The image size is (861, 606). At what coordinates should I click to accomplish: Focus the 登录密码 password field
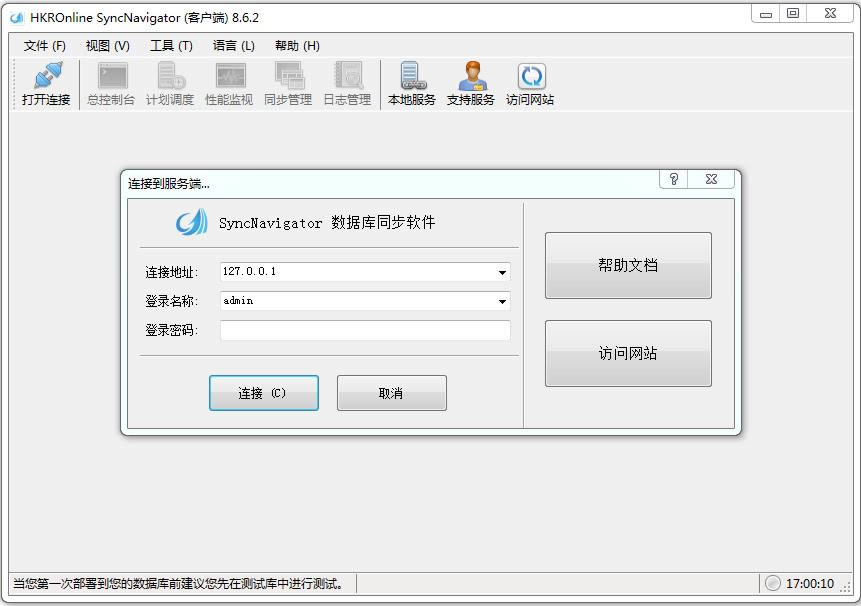[x=365, y=330]
